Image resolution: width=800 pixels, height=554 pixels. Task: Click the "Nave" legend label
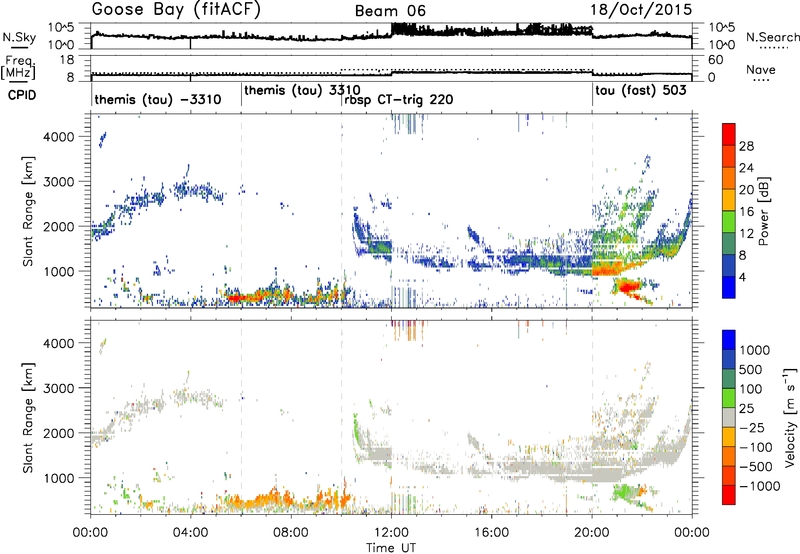(x=761, y=69)
